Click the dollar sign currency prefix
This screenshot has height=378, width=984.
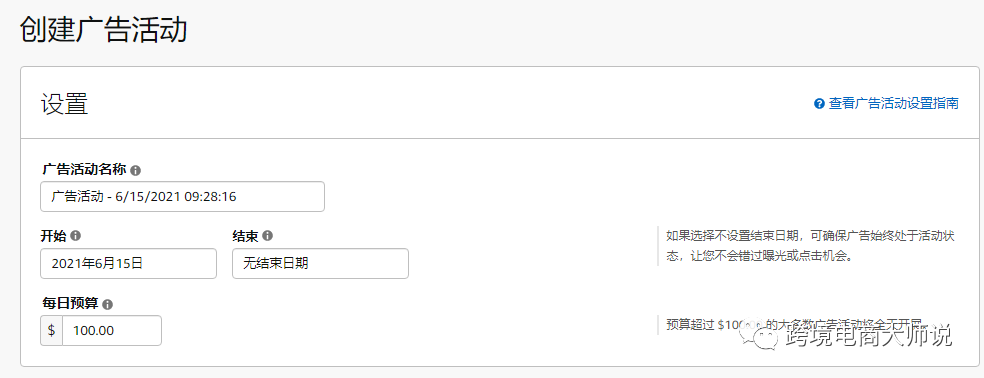[x=51, y=330]
